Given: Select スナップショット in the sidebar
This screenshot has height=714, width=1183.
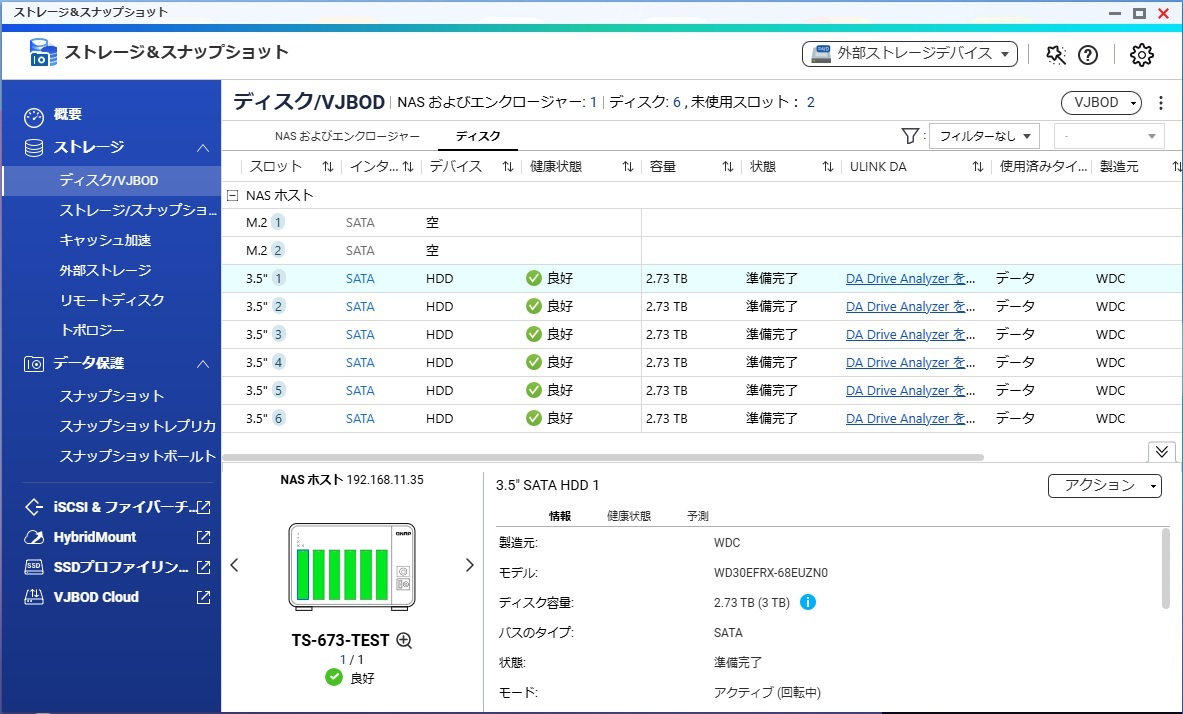Looking at the screenshot, I should 112,396.
